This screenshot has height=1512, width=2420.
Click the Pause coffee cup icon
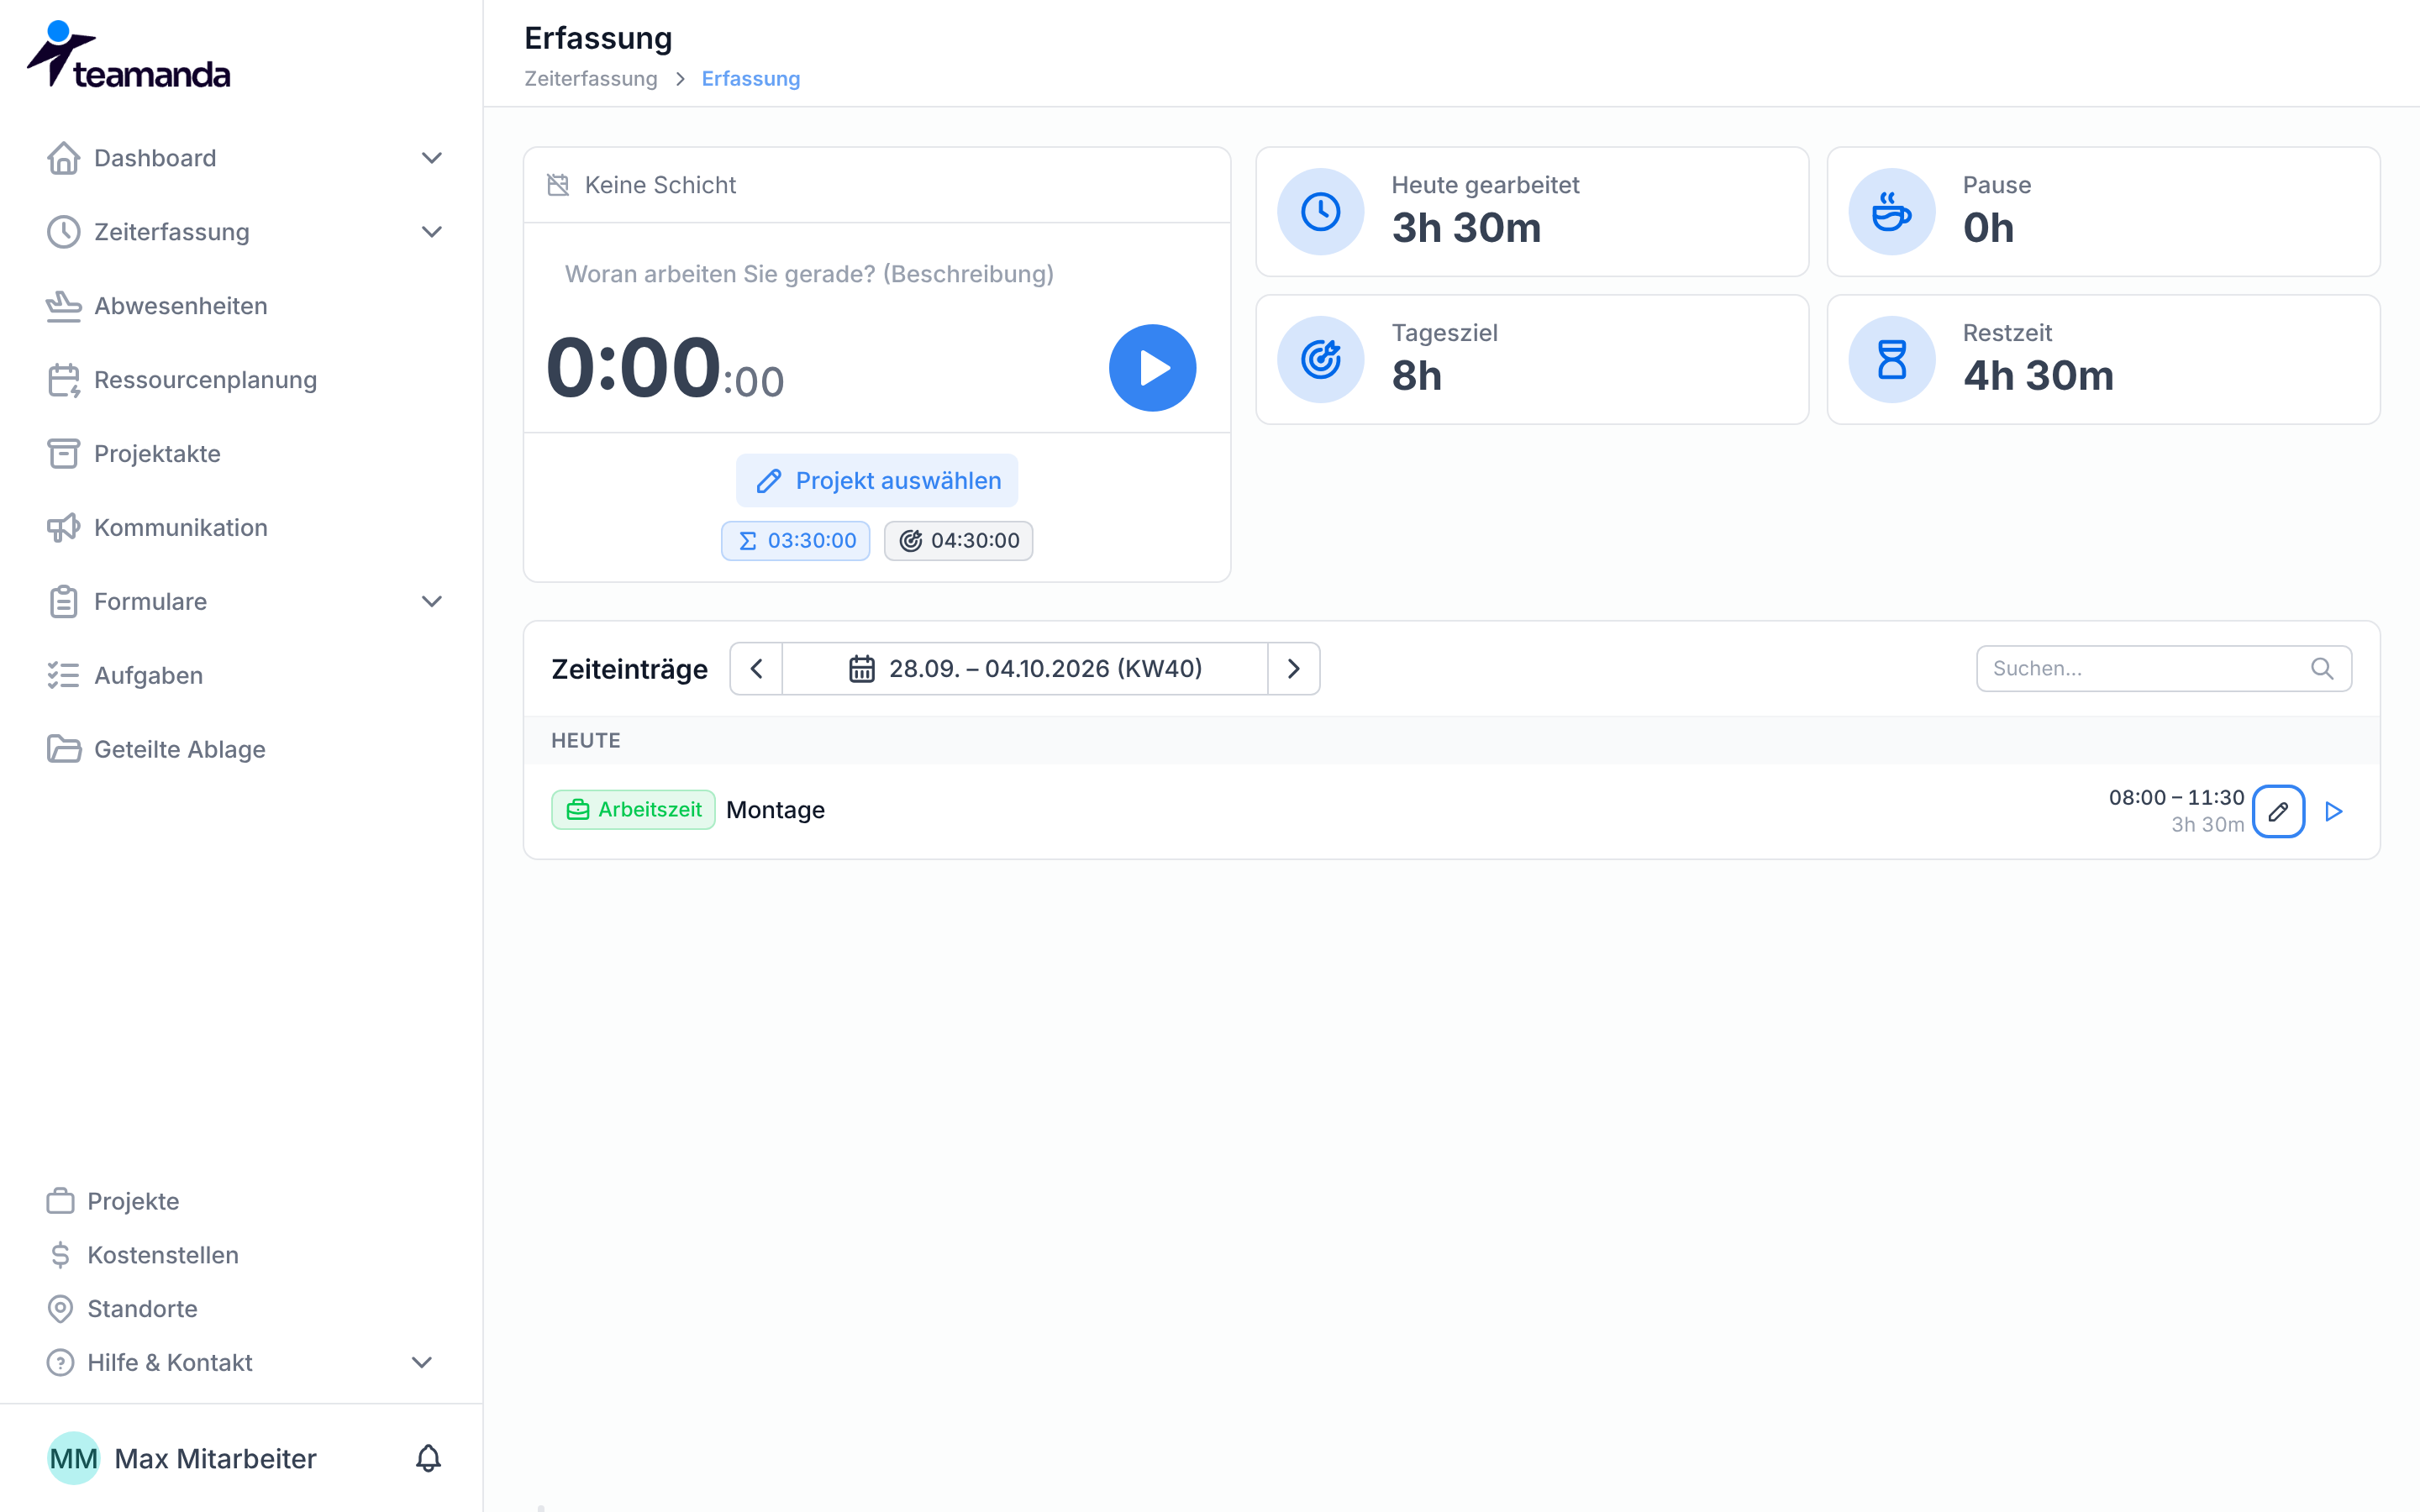coord(1891,211)
